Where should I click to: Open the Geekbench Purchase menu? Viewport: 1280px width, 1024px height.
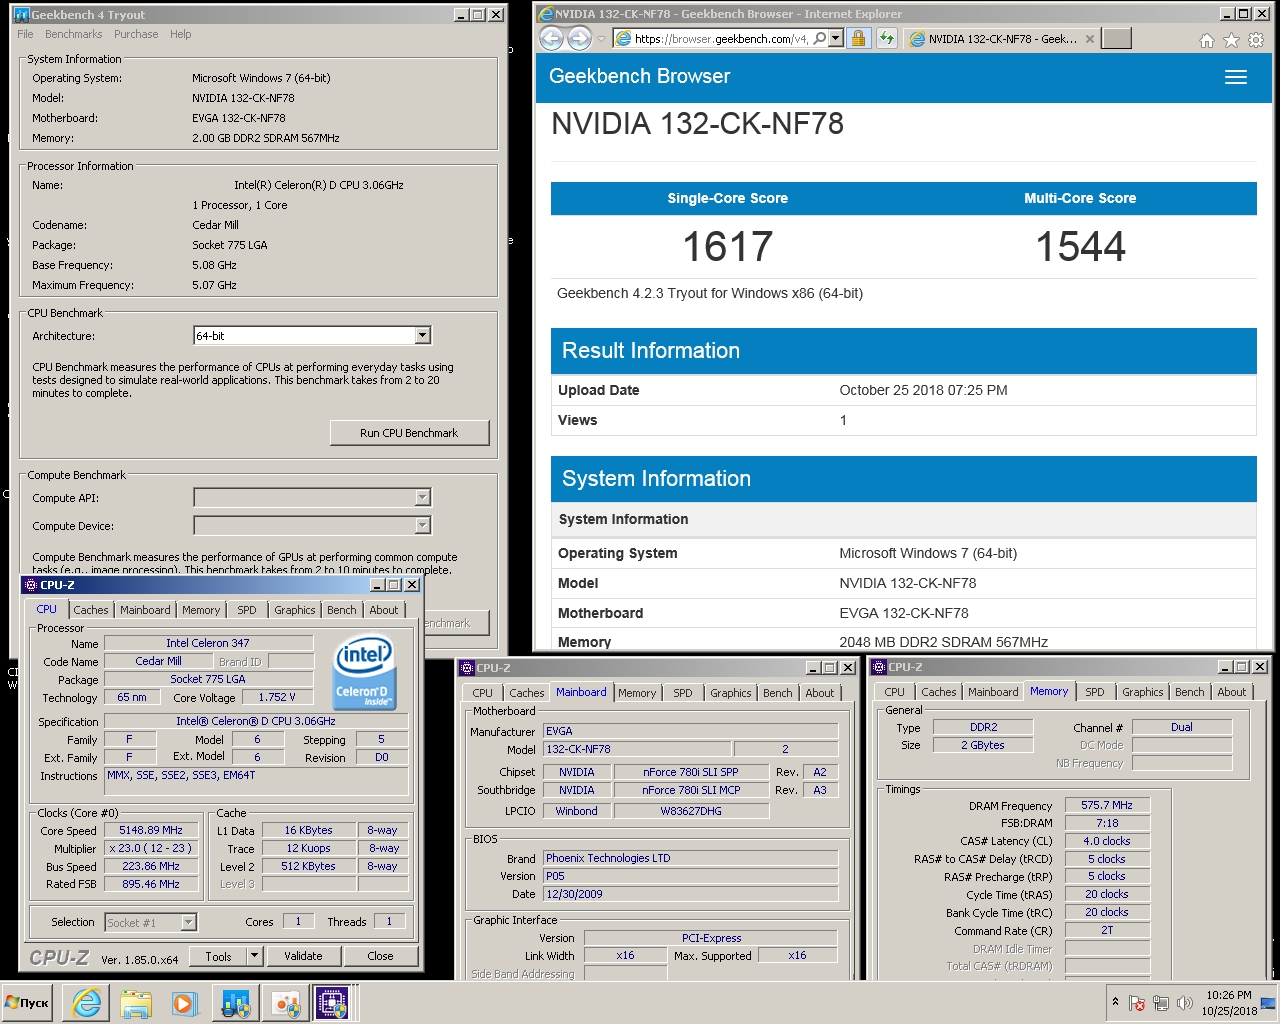coord(136,34)
